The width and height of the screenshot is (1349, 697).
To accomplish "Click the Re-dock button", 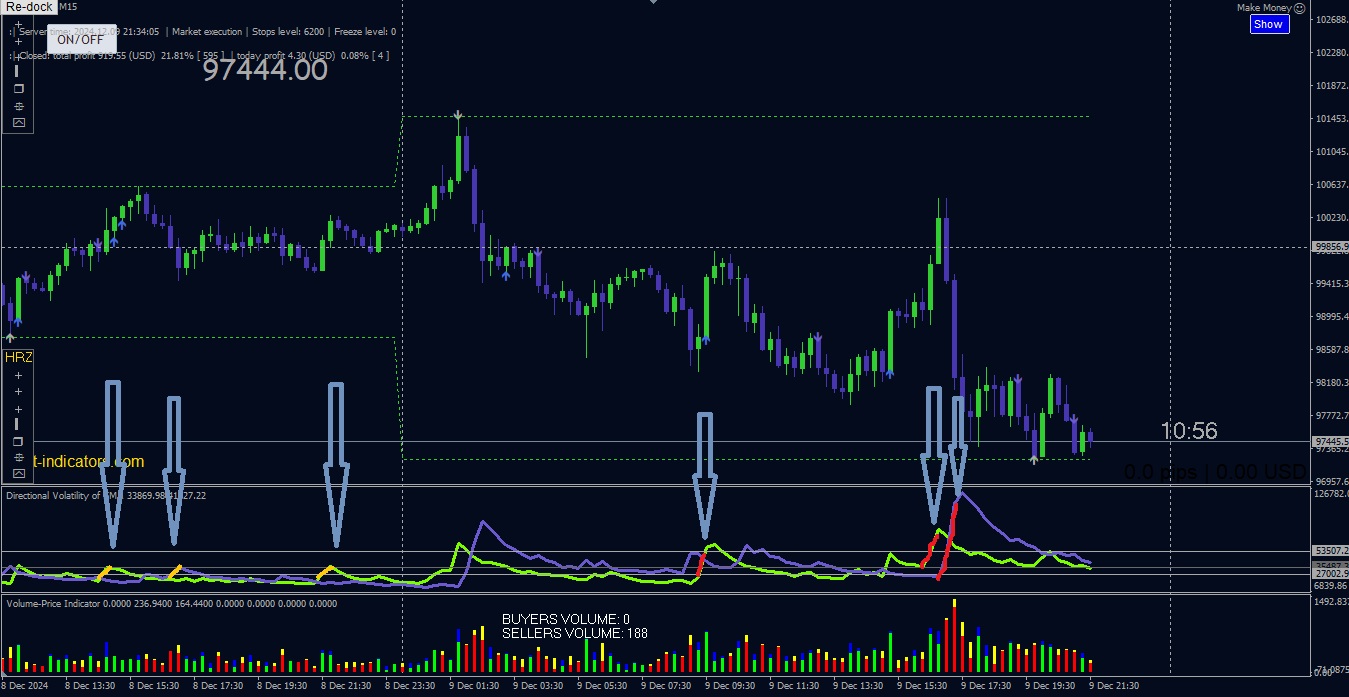I will [29, 7].
